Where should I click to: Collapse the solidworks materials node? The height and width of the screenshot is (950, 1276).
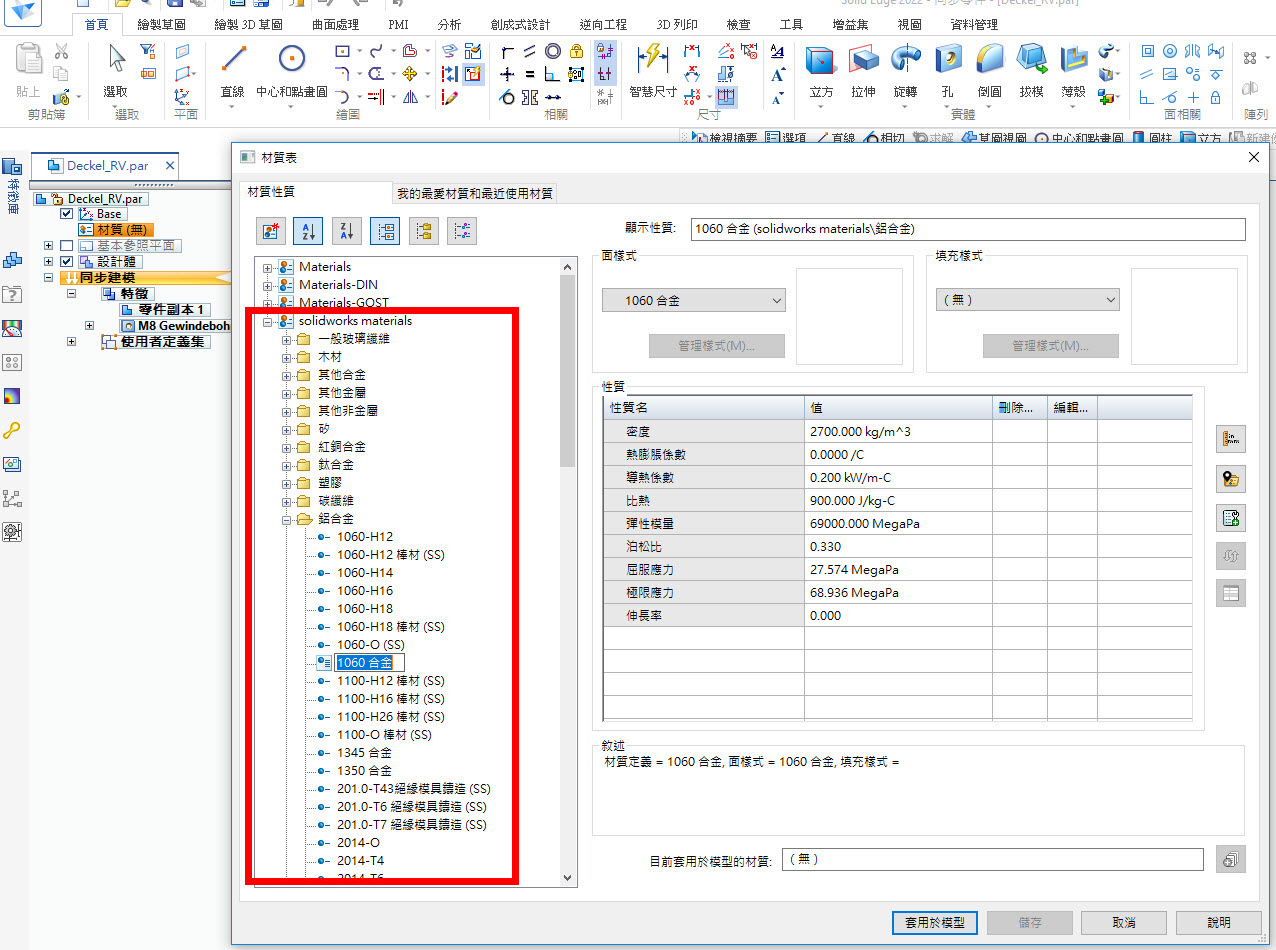tap(267, 321)
